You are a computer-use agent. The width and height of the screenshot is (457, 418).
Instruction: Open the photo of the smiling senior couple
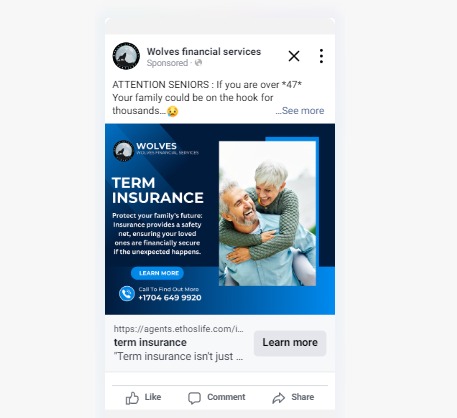267,213
